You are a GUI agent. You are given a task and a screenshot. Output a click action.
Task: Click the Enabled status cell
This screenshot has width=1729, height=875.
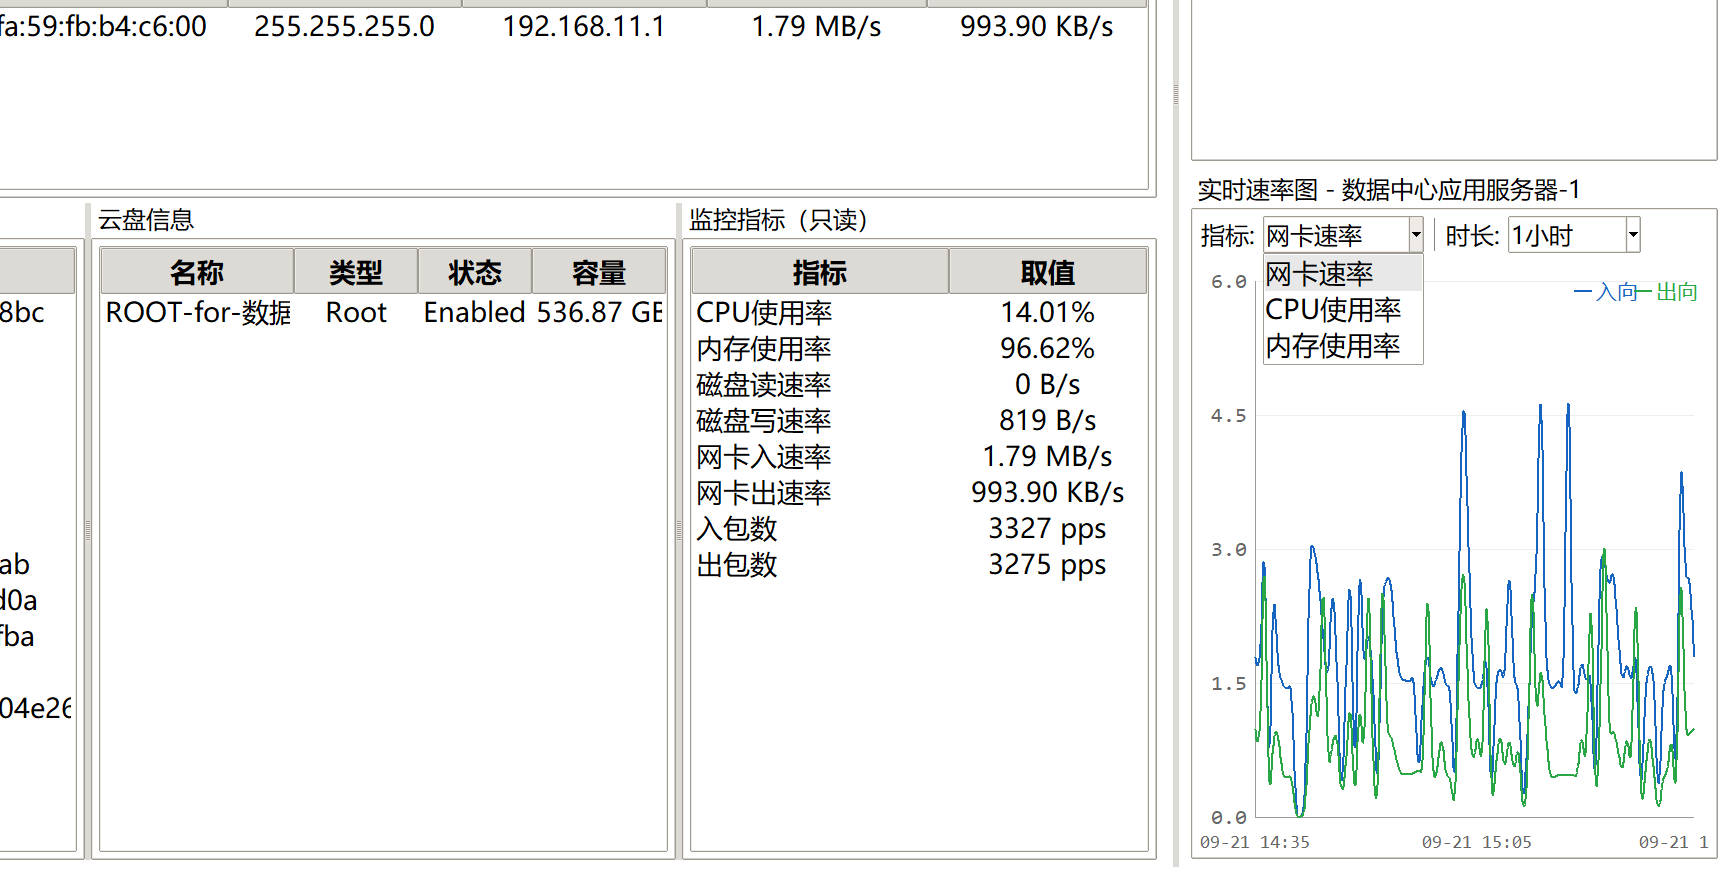pyautogui.click(x=474, y=313)
